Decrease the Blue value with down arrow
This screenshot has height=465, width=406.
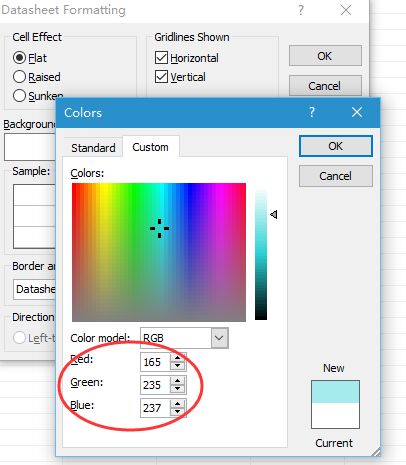(177, 412)
